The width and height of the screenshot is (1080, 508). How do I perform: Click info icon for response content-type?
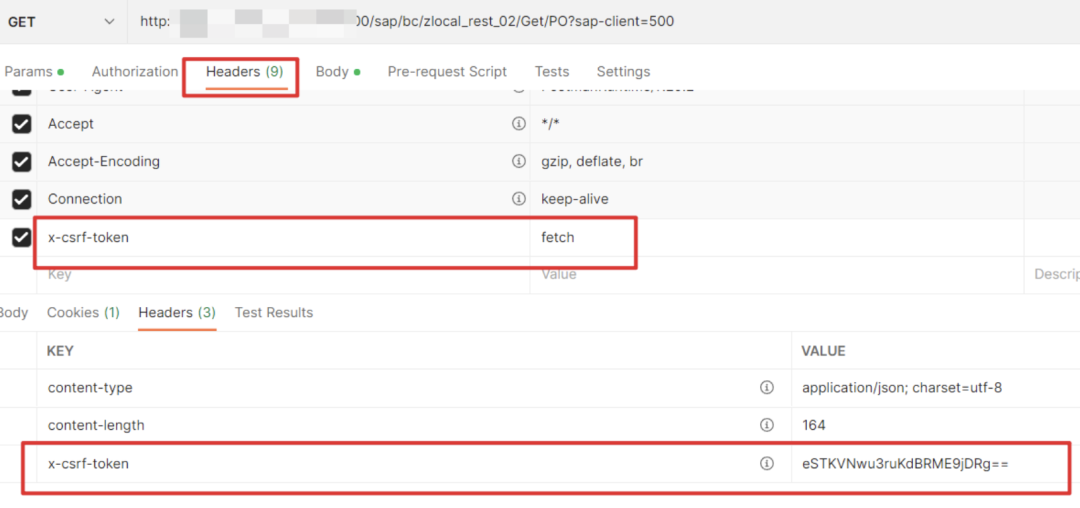[767, 388]
